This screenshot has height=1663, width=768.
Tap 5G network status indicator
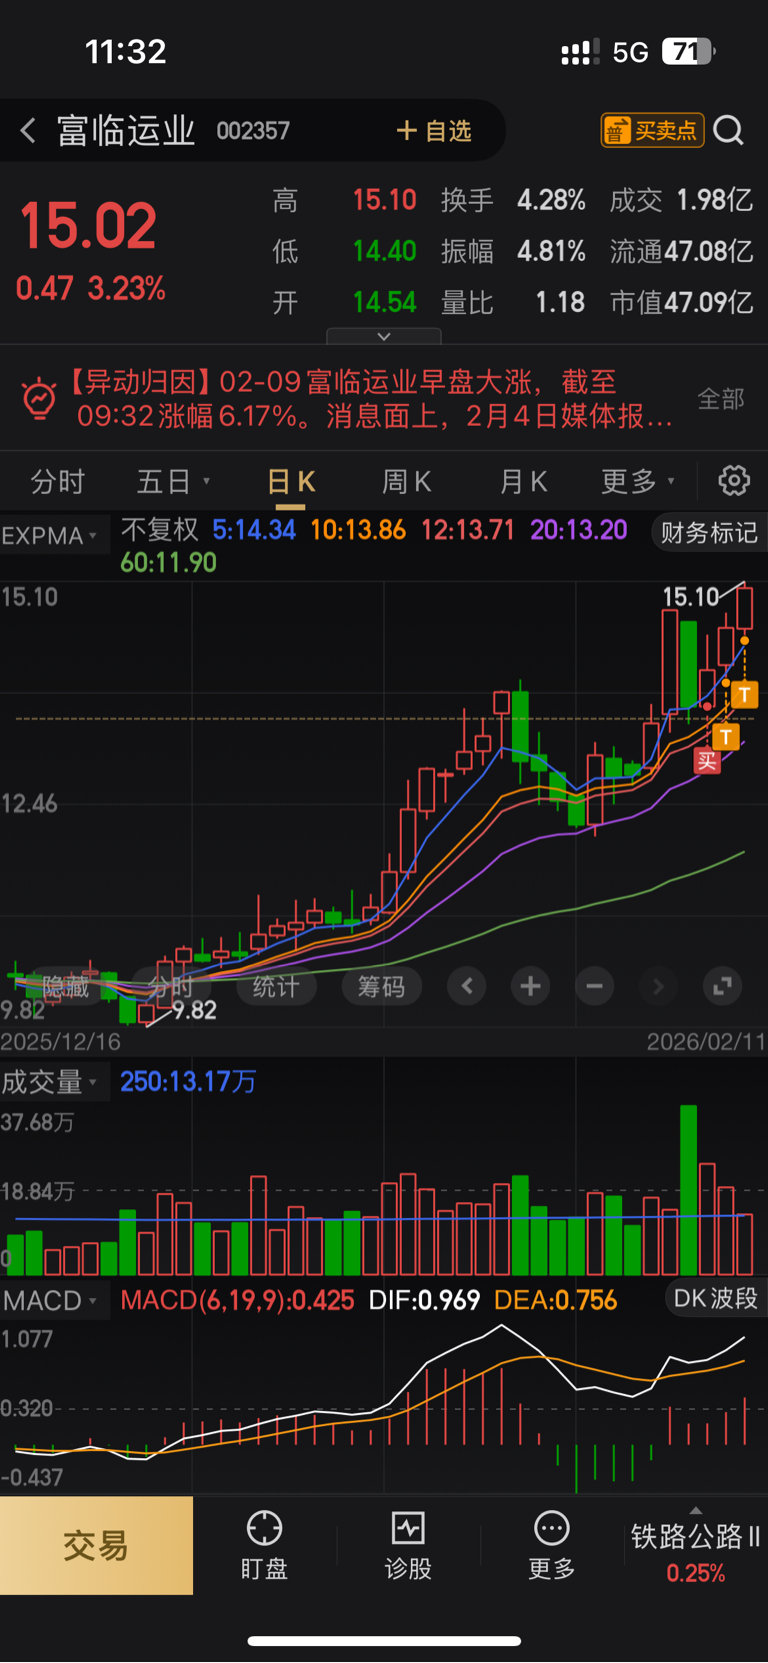[x=631, y=52]
